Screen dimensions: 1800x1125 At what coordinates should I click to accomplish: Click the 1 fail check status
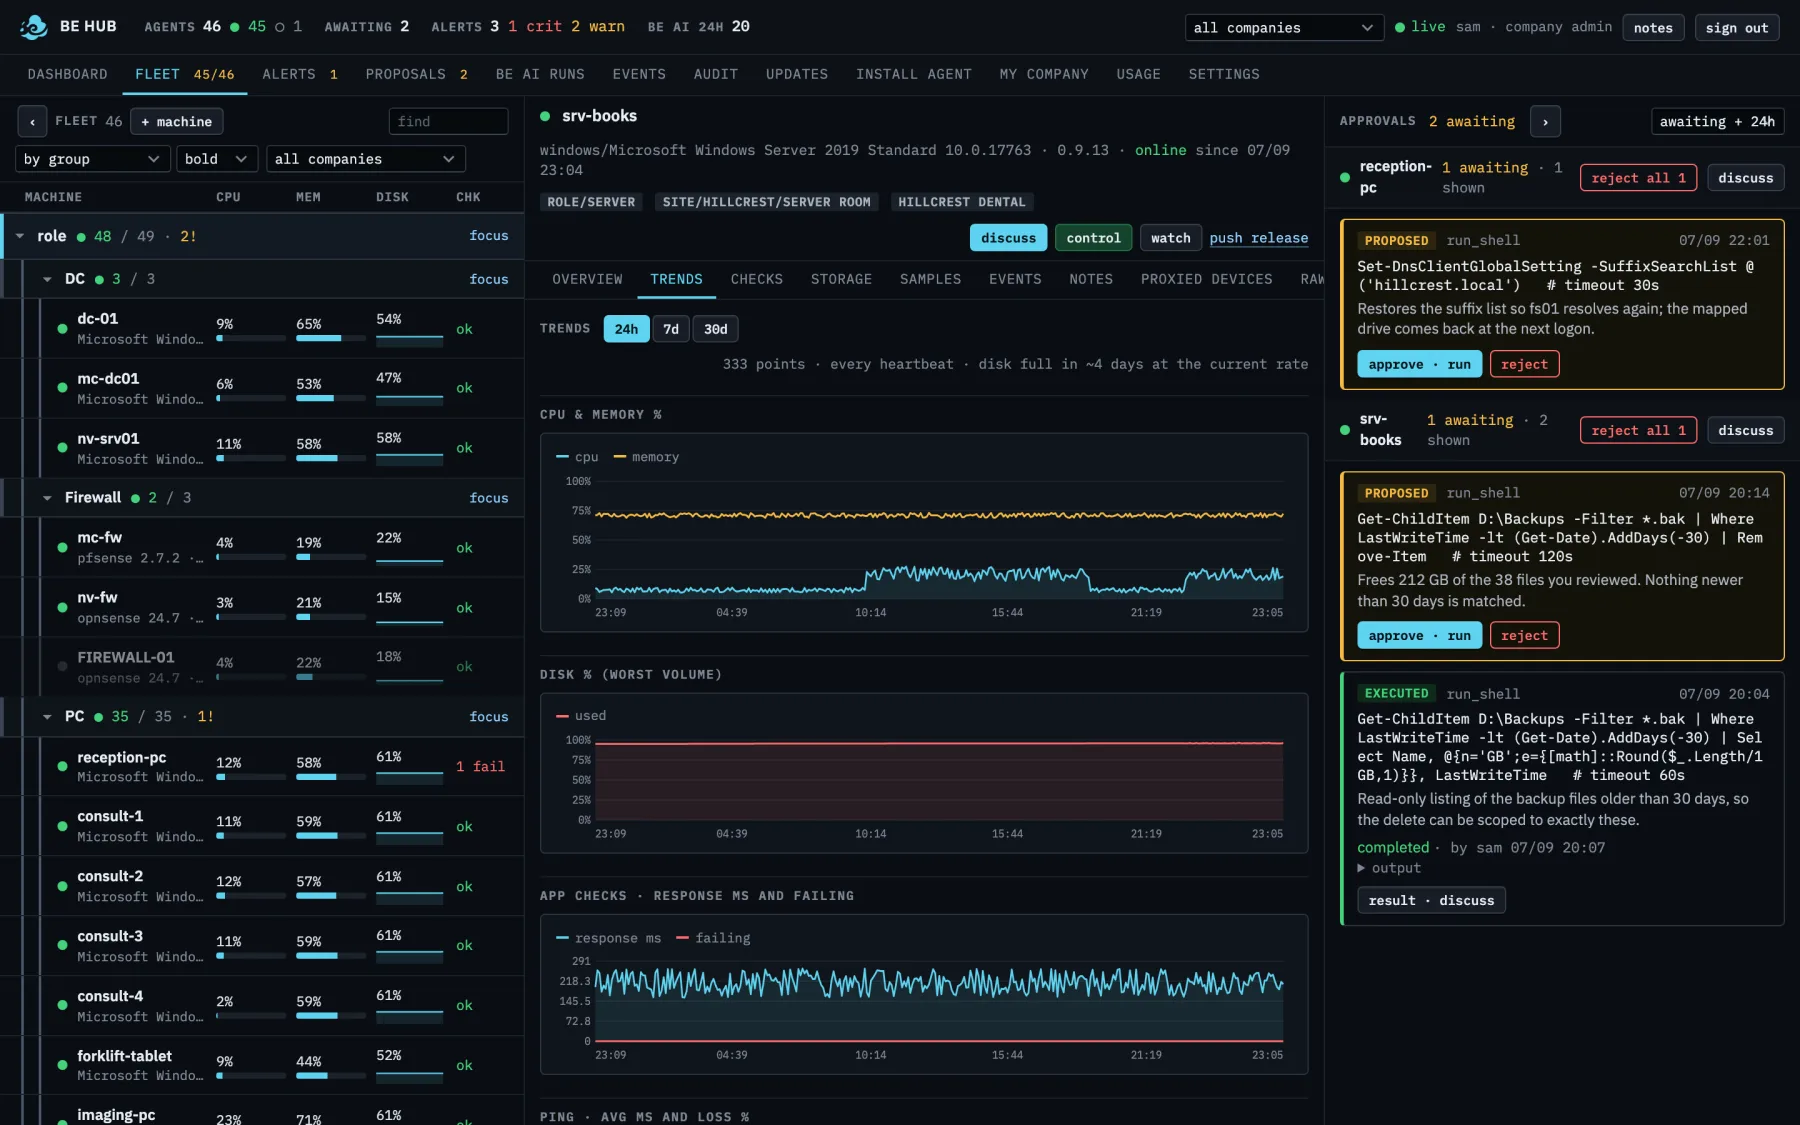pos(480,767)
